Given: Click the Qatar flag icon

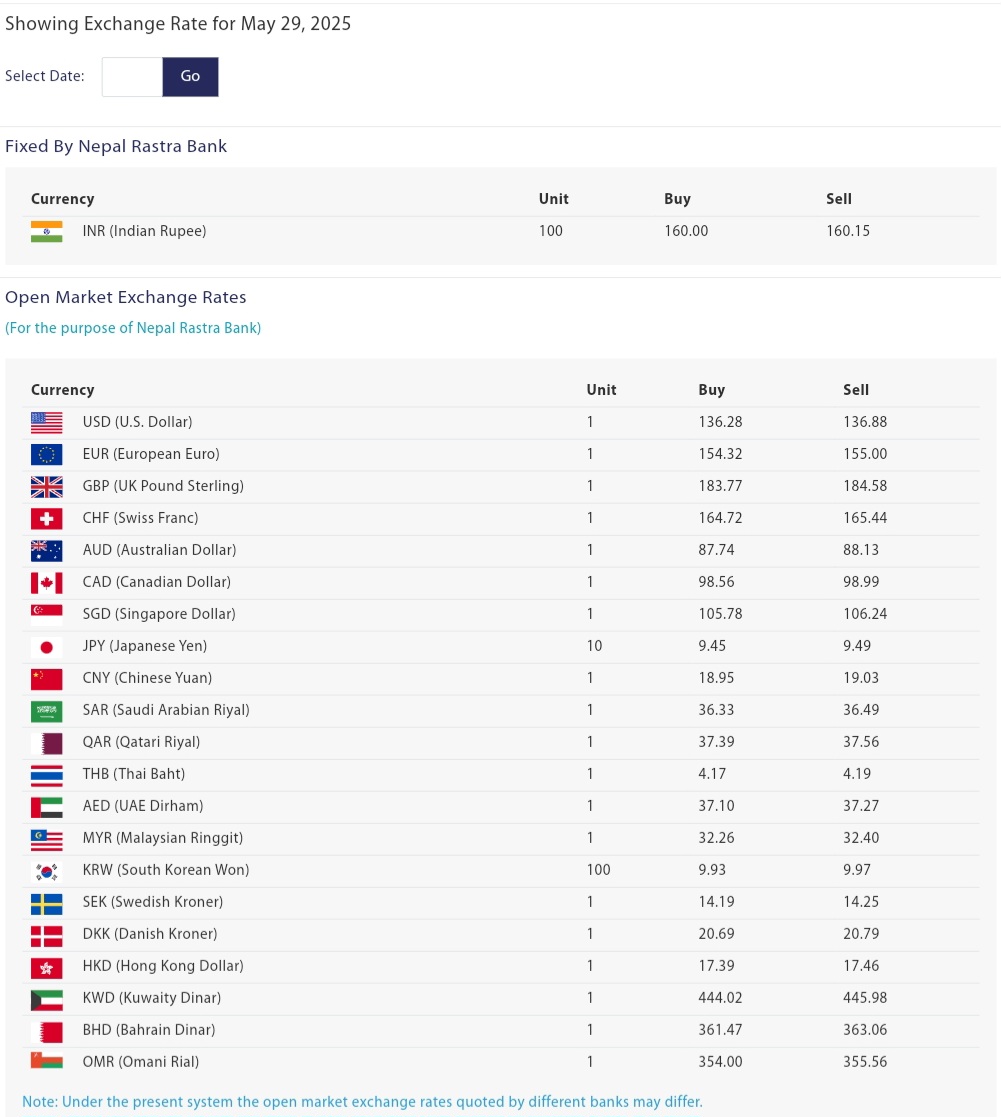Looking at the screenshot, I should 47,742.
